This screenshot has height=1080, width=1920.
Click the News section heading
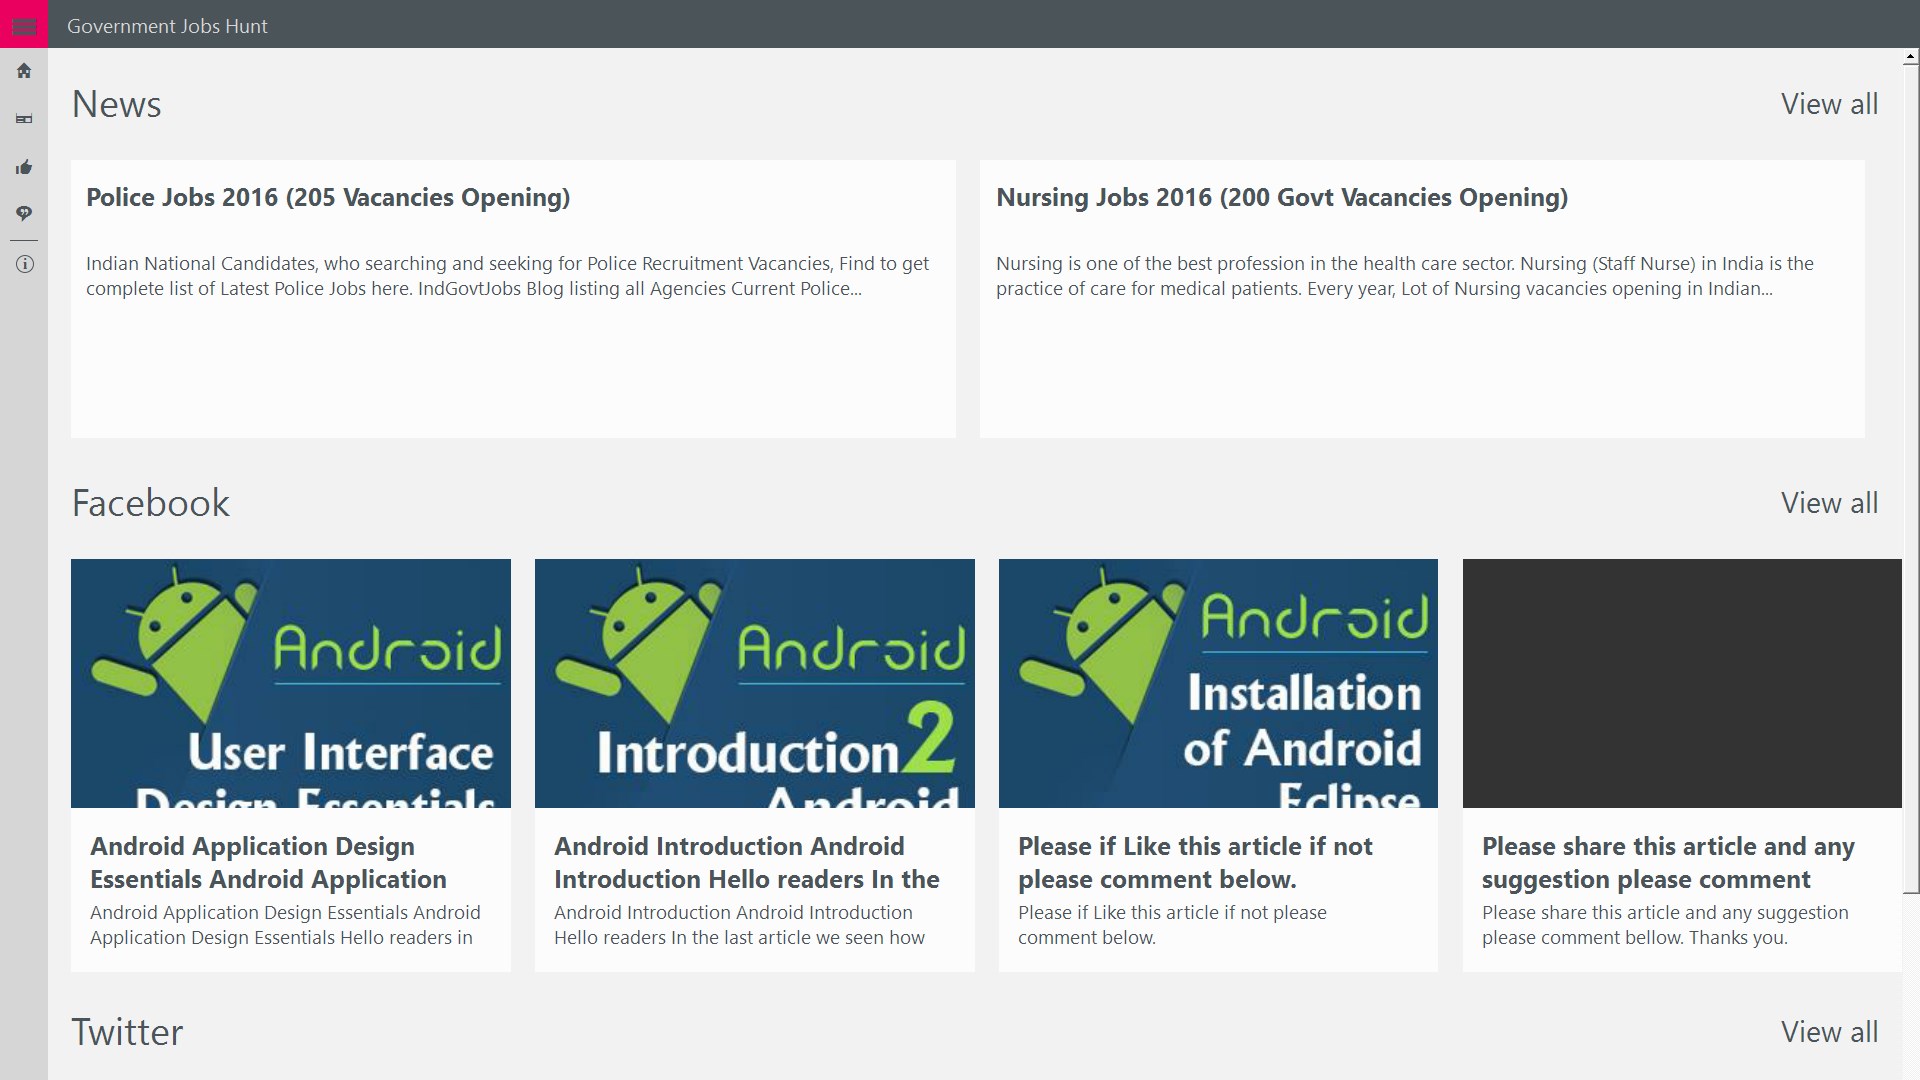116,105
